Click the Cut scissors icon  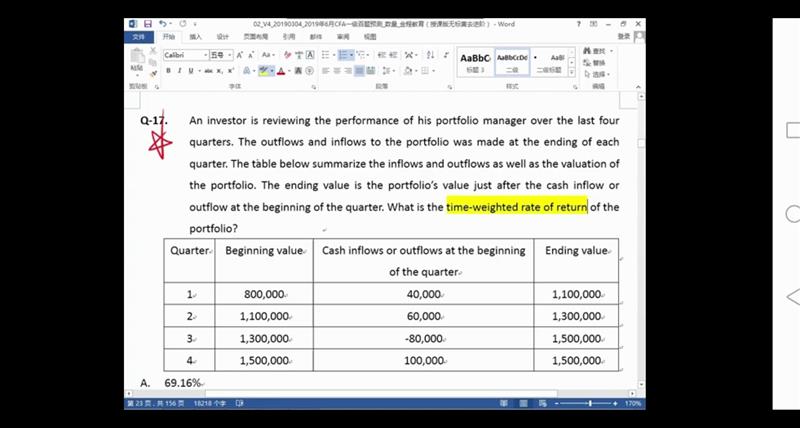[x=152, y=51]
